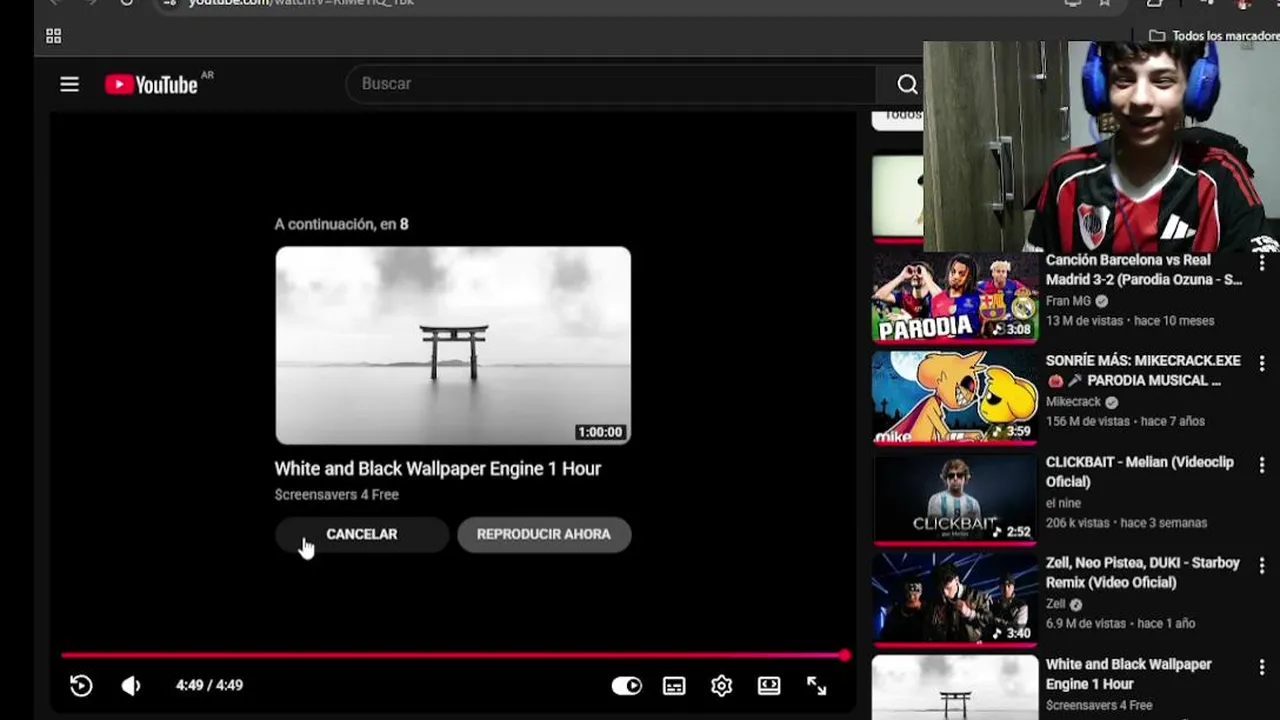The height and width of the screenshot is (720, 1280).
Task: Click the search magnifier button
Action: (x=907, y=84)
